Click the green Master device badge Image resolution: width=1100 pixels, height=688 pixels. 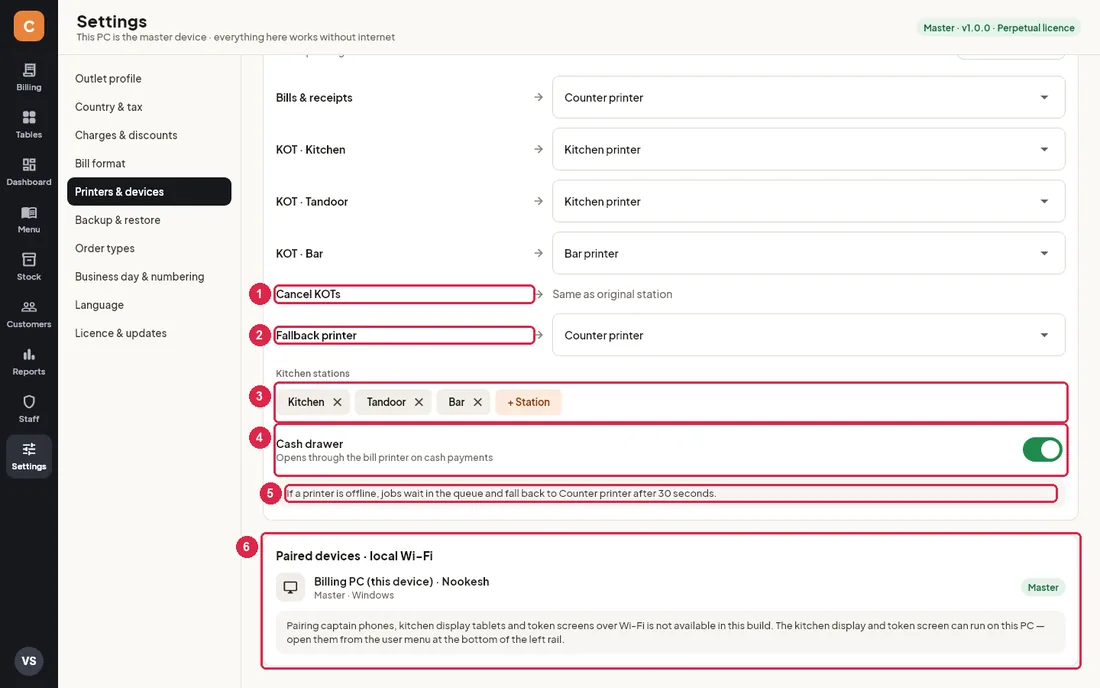point(1042,588)
